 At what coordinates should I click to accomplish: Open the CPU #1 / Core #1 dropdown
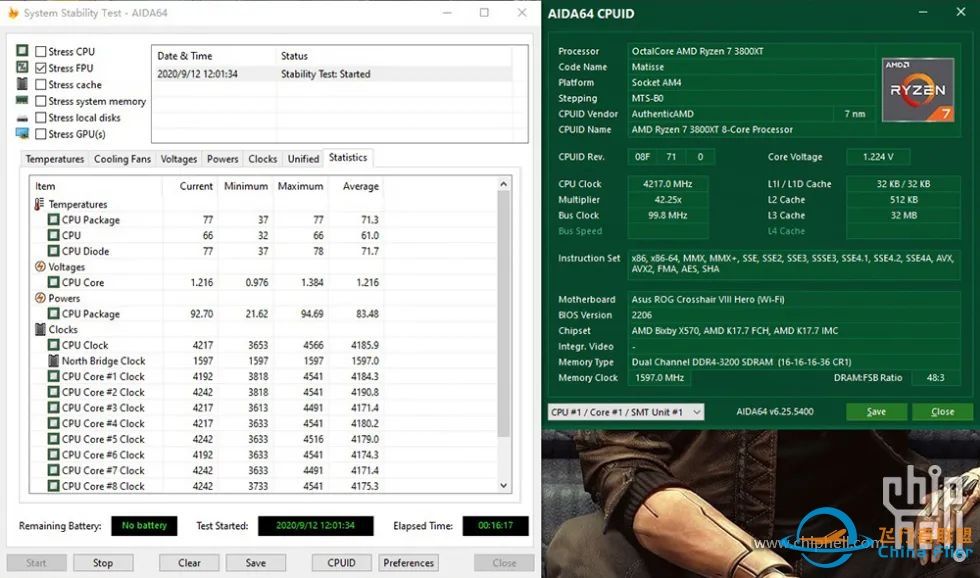click(x=626, y=412)
